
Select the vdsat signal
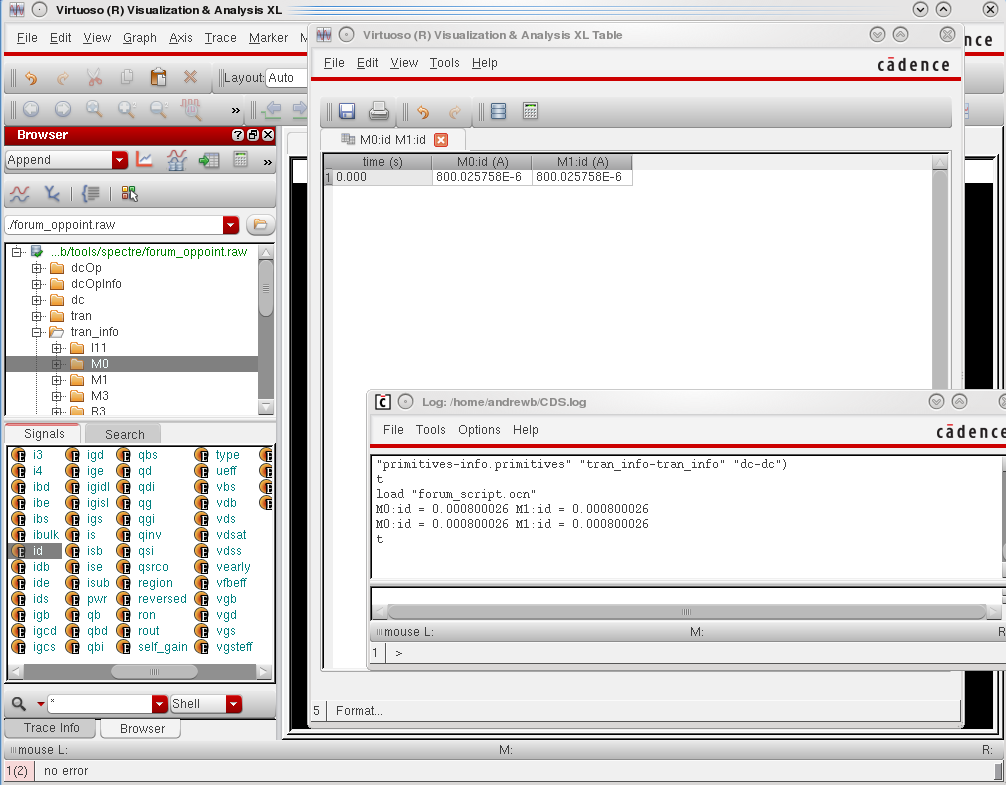click(x=231, y=535)
